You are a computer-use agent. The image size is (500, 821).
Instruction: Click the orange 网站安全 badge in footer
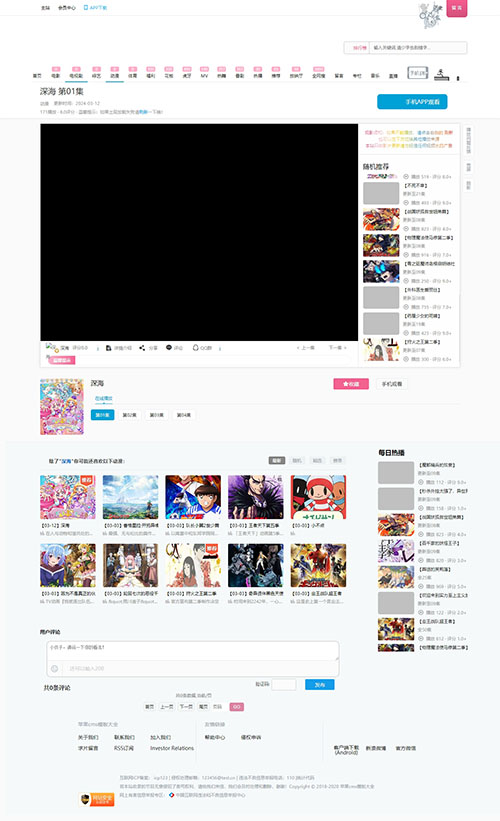point(97,799)
